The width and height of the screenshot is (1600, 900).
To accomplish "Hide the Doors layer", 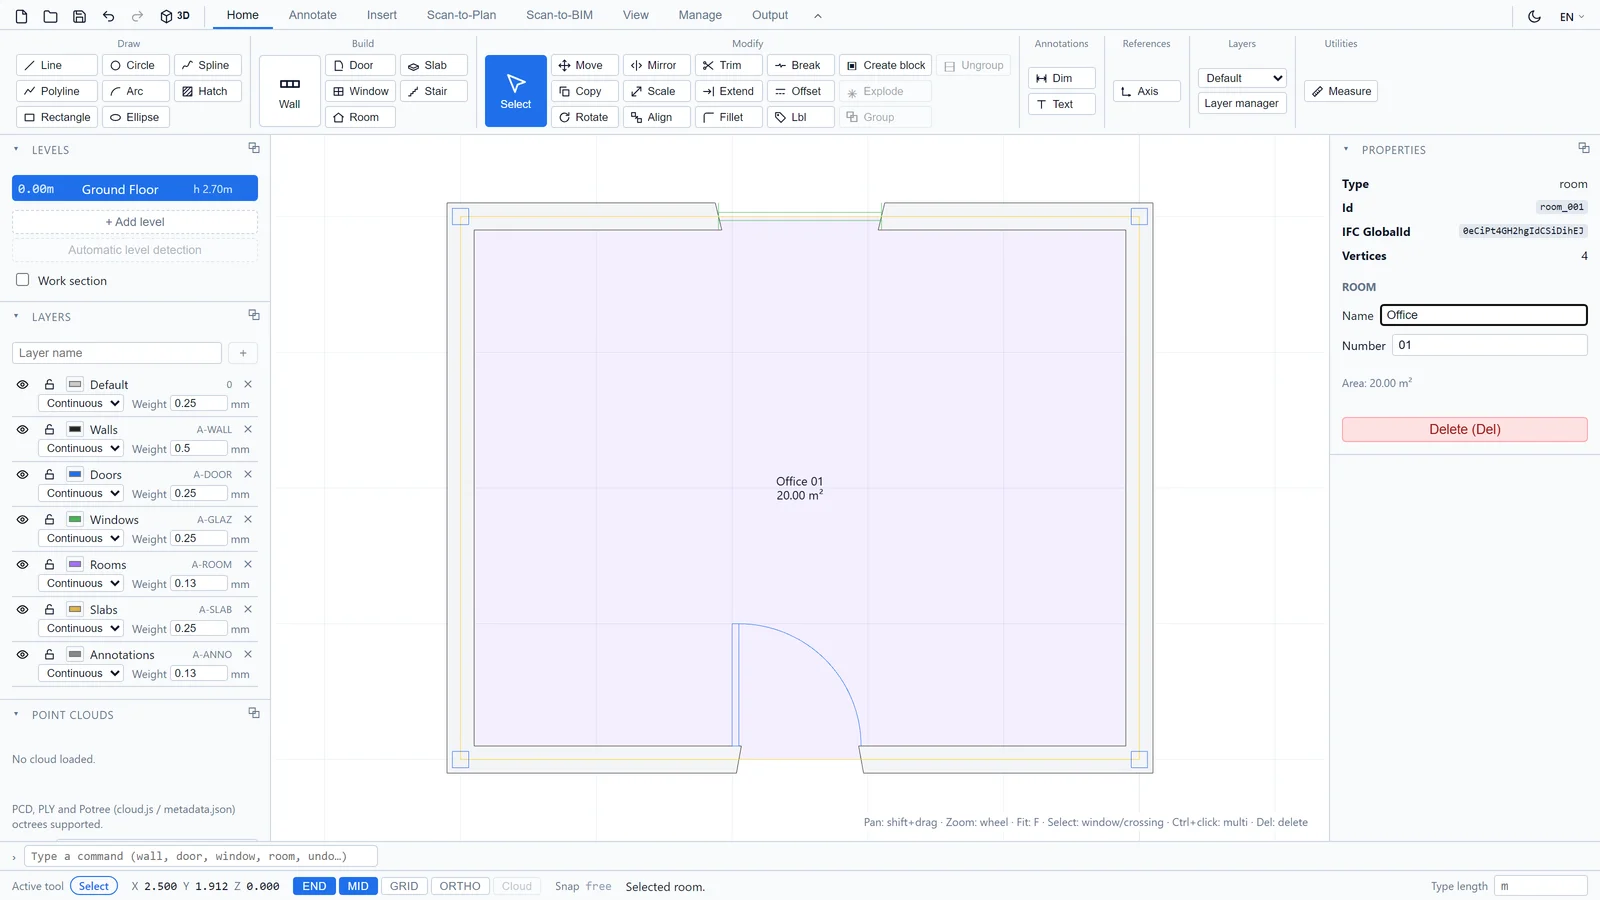I will (22, 474).
